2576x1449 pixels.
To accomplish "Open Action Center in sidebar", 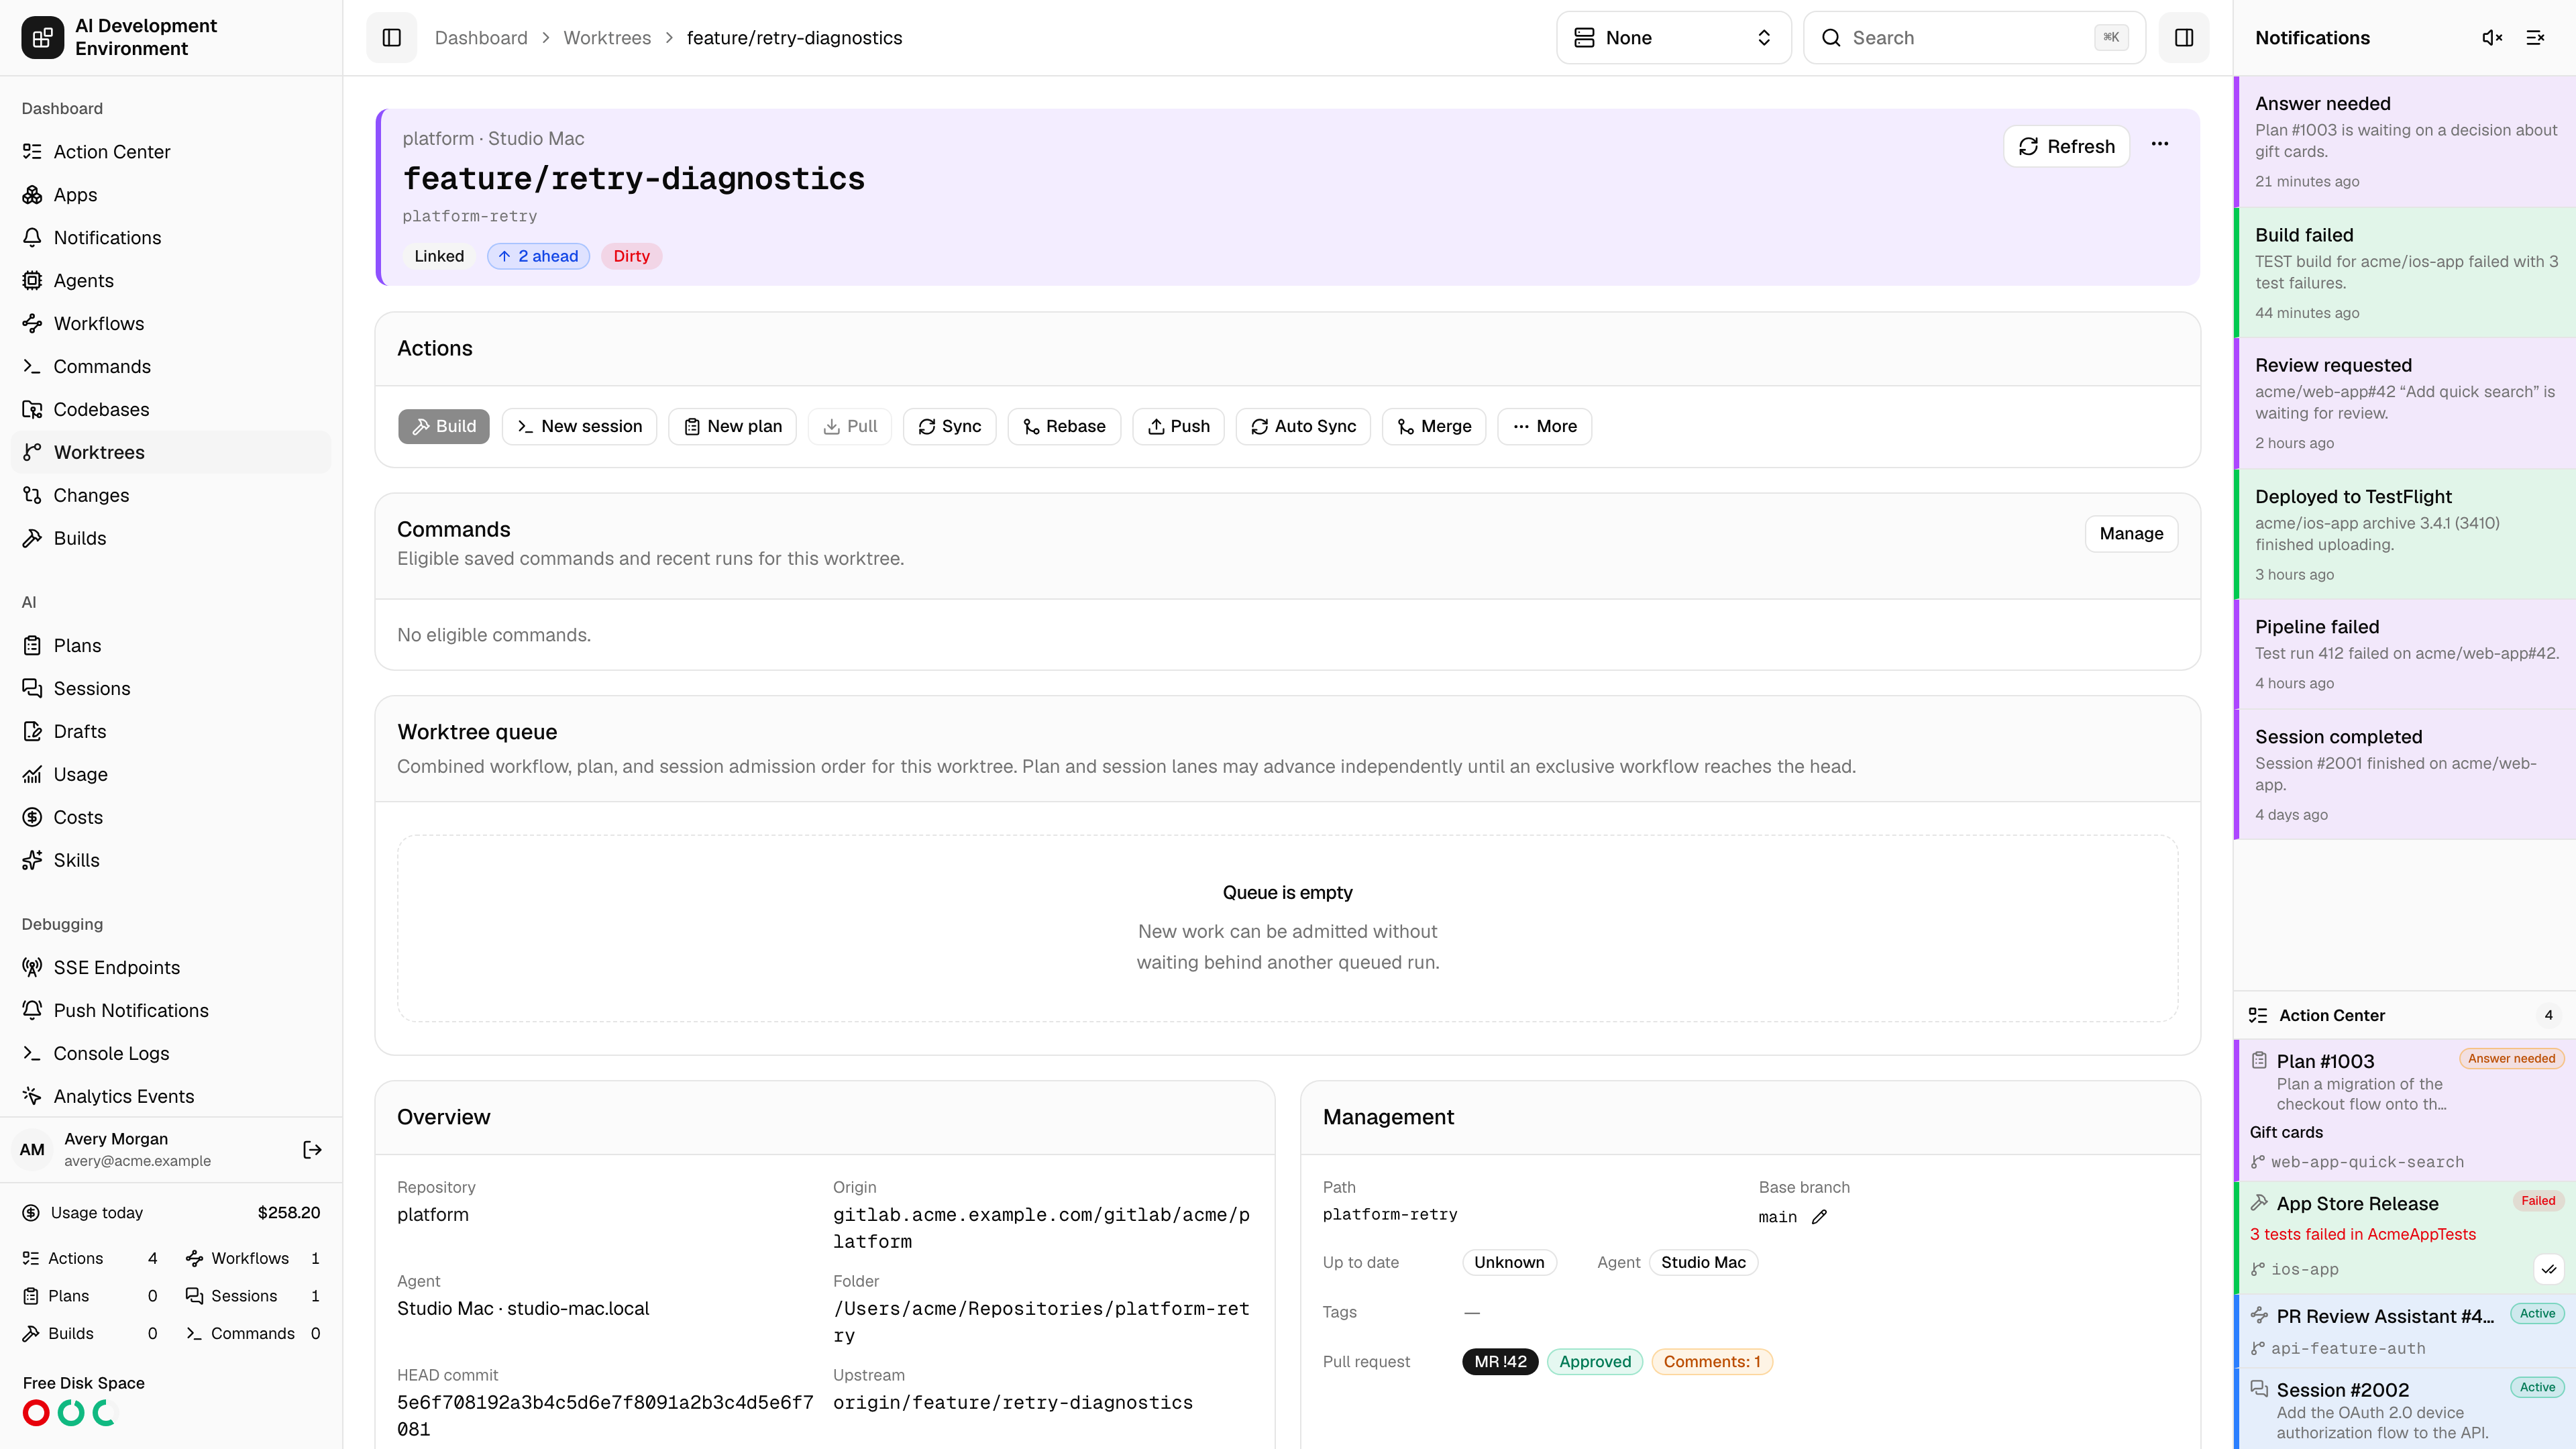I will tap(171, 152).
